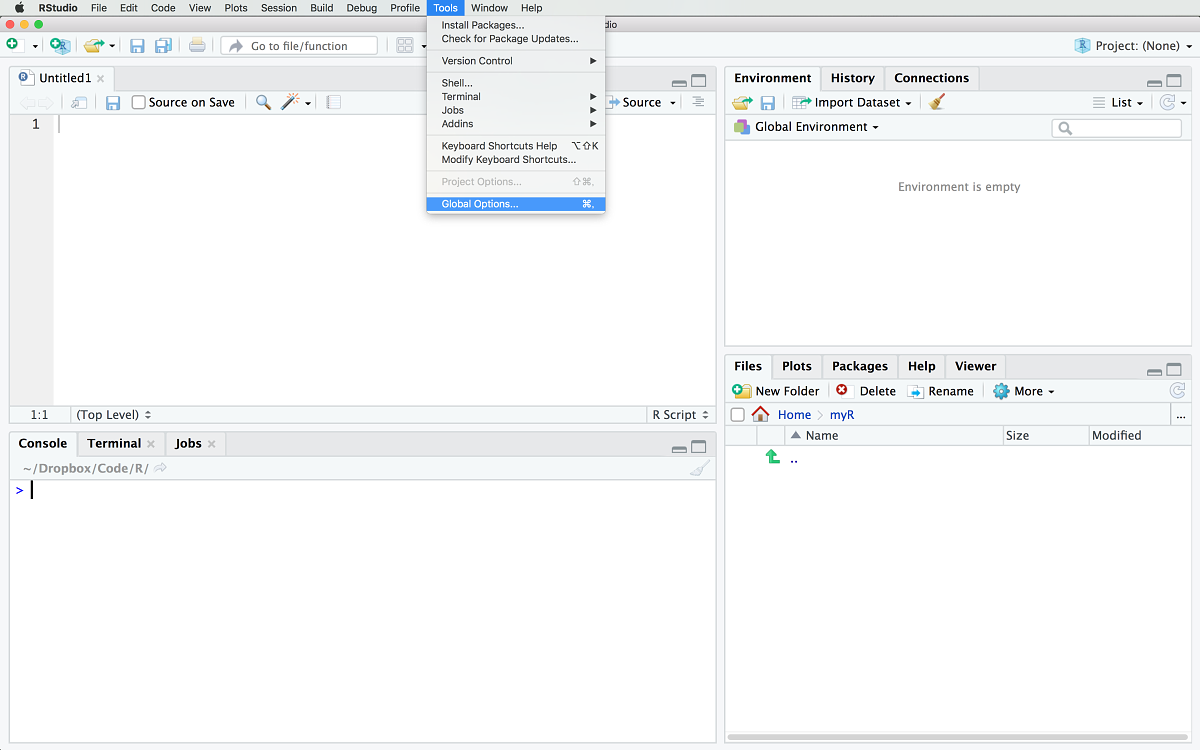Open the More dropdown in Files pane
This screenshot has height=750, width=1200.
[1024, 391]
